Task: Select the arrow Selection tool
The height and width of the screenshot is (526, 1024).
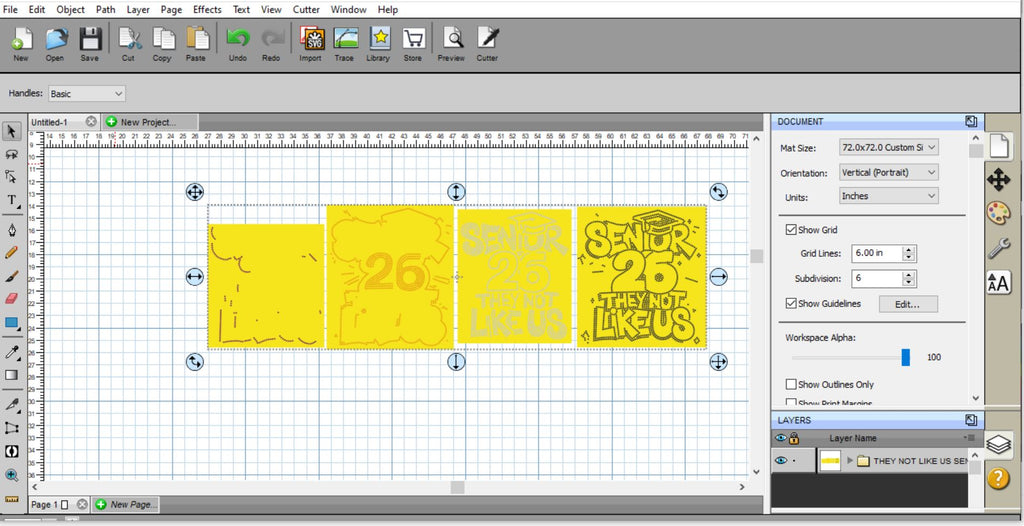Action: [11, 131]
